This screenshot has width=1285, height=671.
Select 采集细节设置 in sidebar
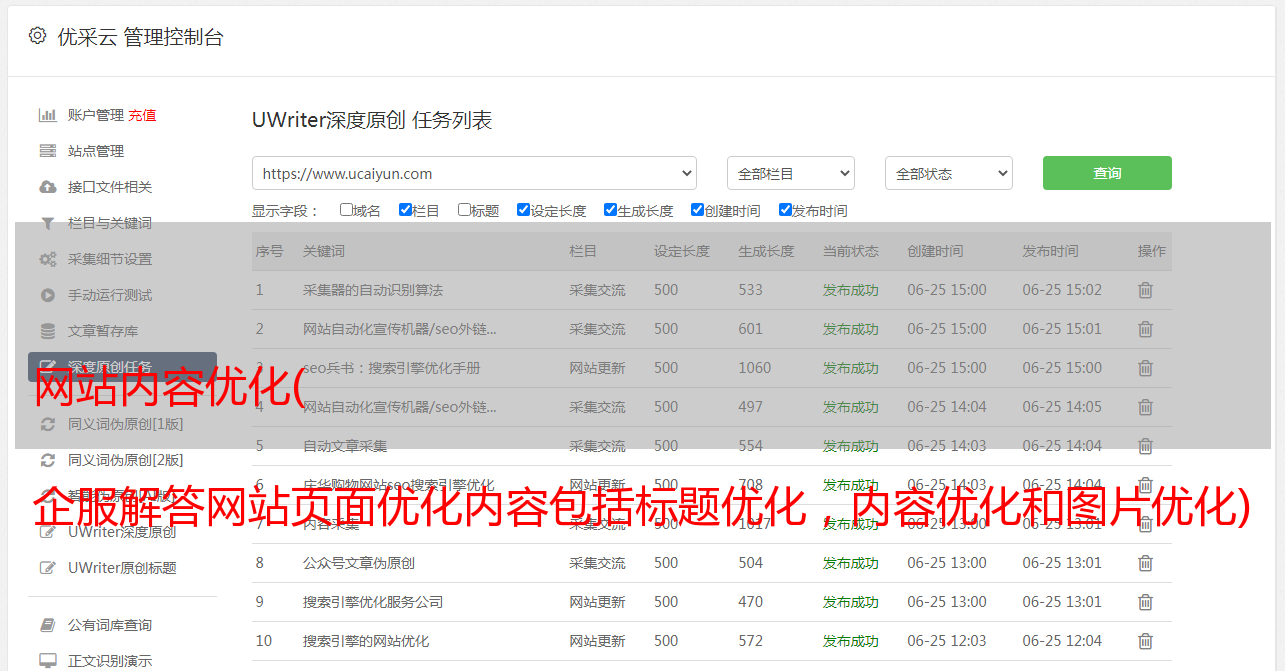[x=110, y=259]
